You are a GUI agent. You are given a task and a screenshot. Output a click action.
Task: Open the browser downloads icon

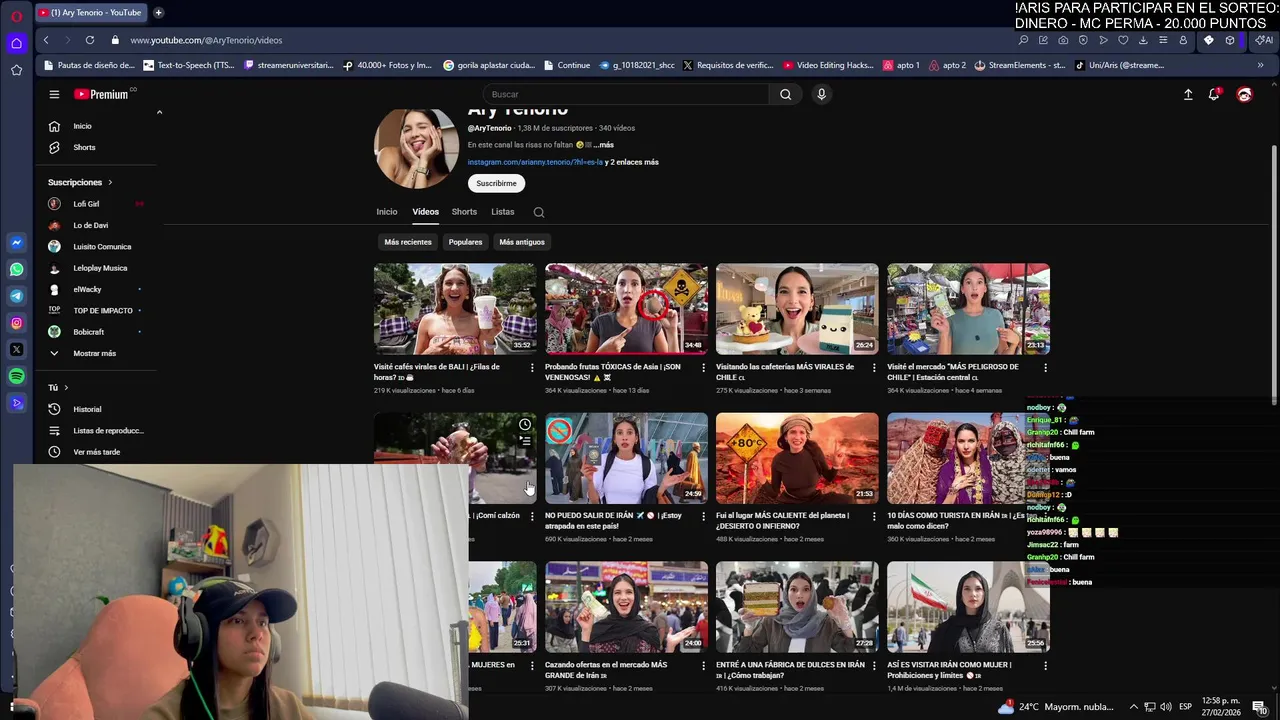(x=1143, y=40)
